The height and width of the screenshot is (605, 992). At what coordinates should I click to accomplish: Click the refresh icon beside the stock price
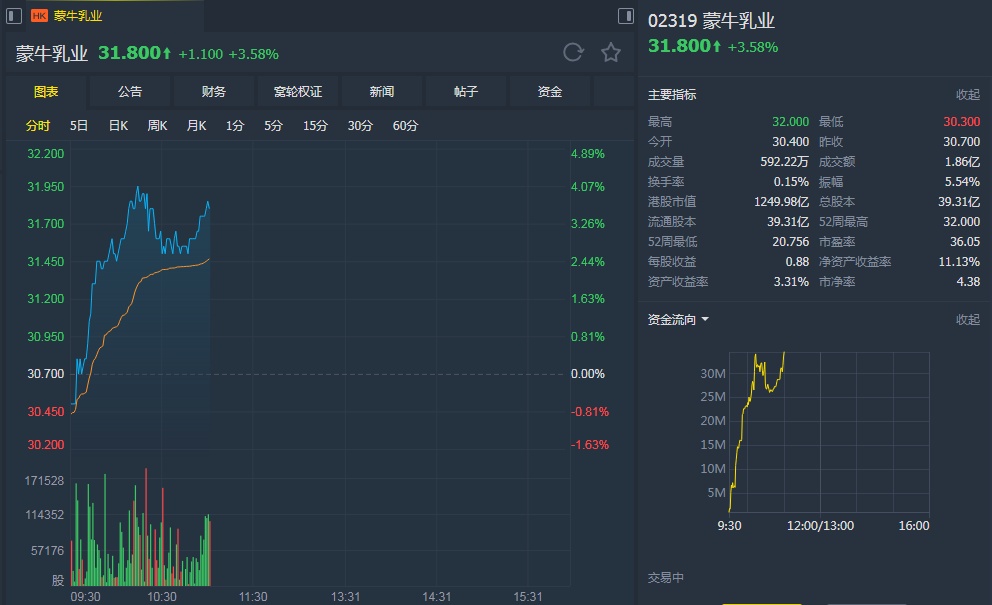[x=573, y=53]
